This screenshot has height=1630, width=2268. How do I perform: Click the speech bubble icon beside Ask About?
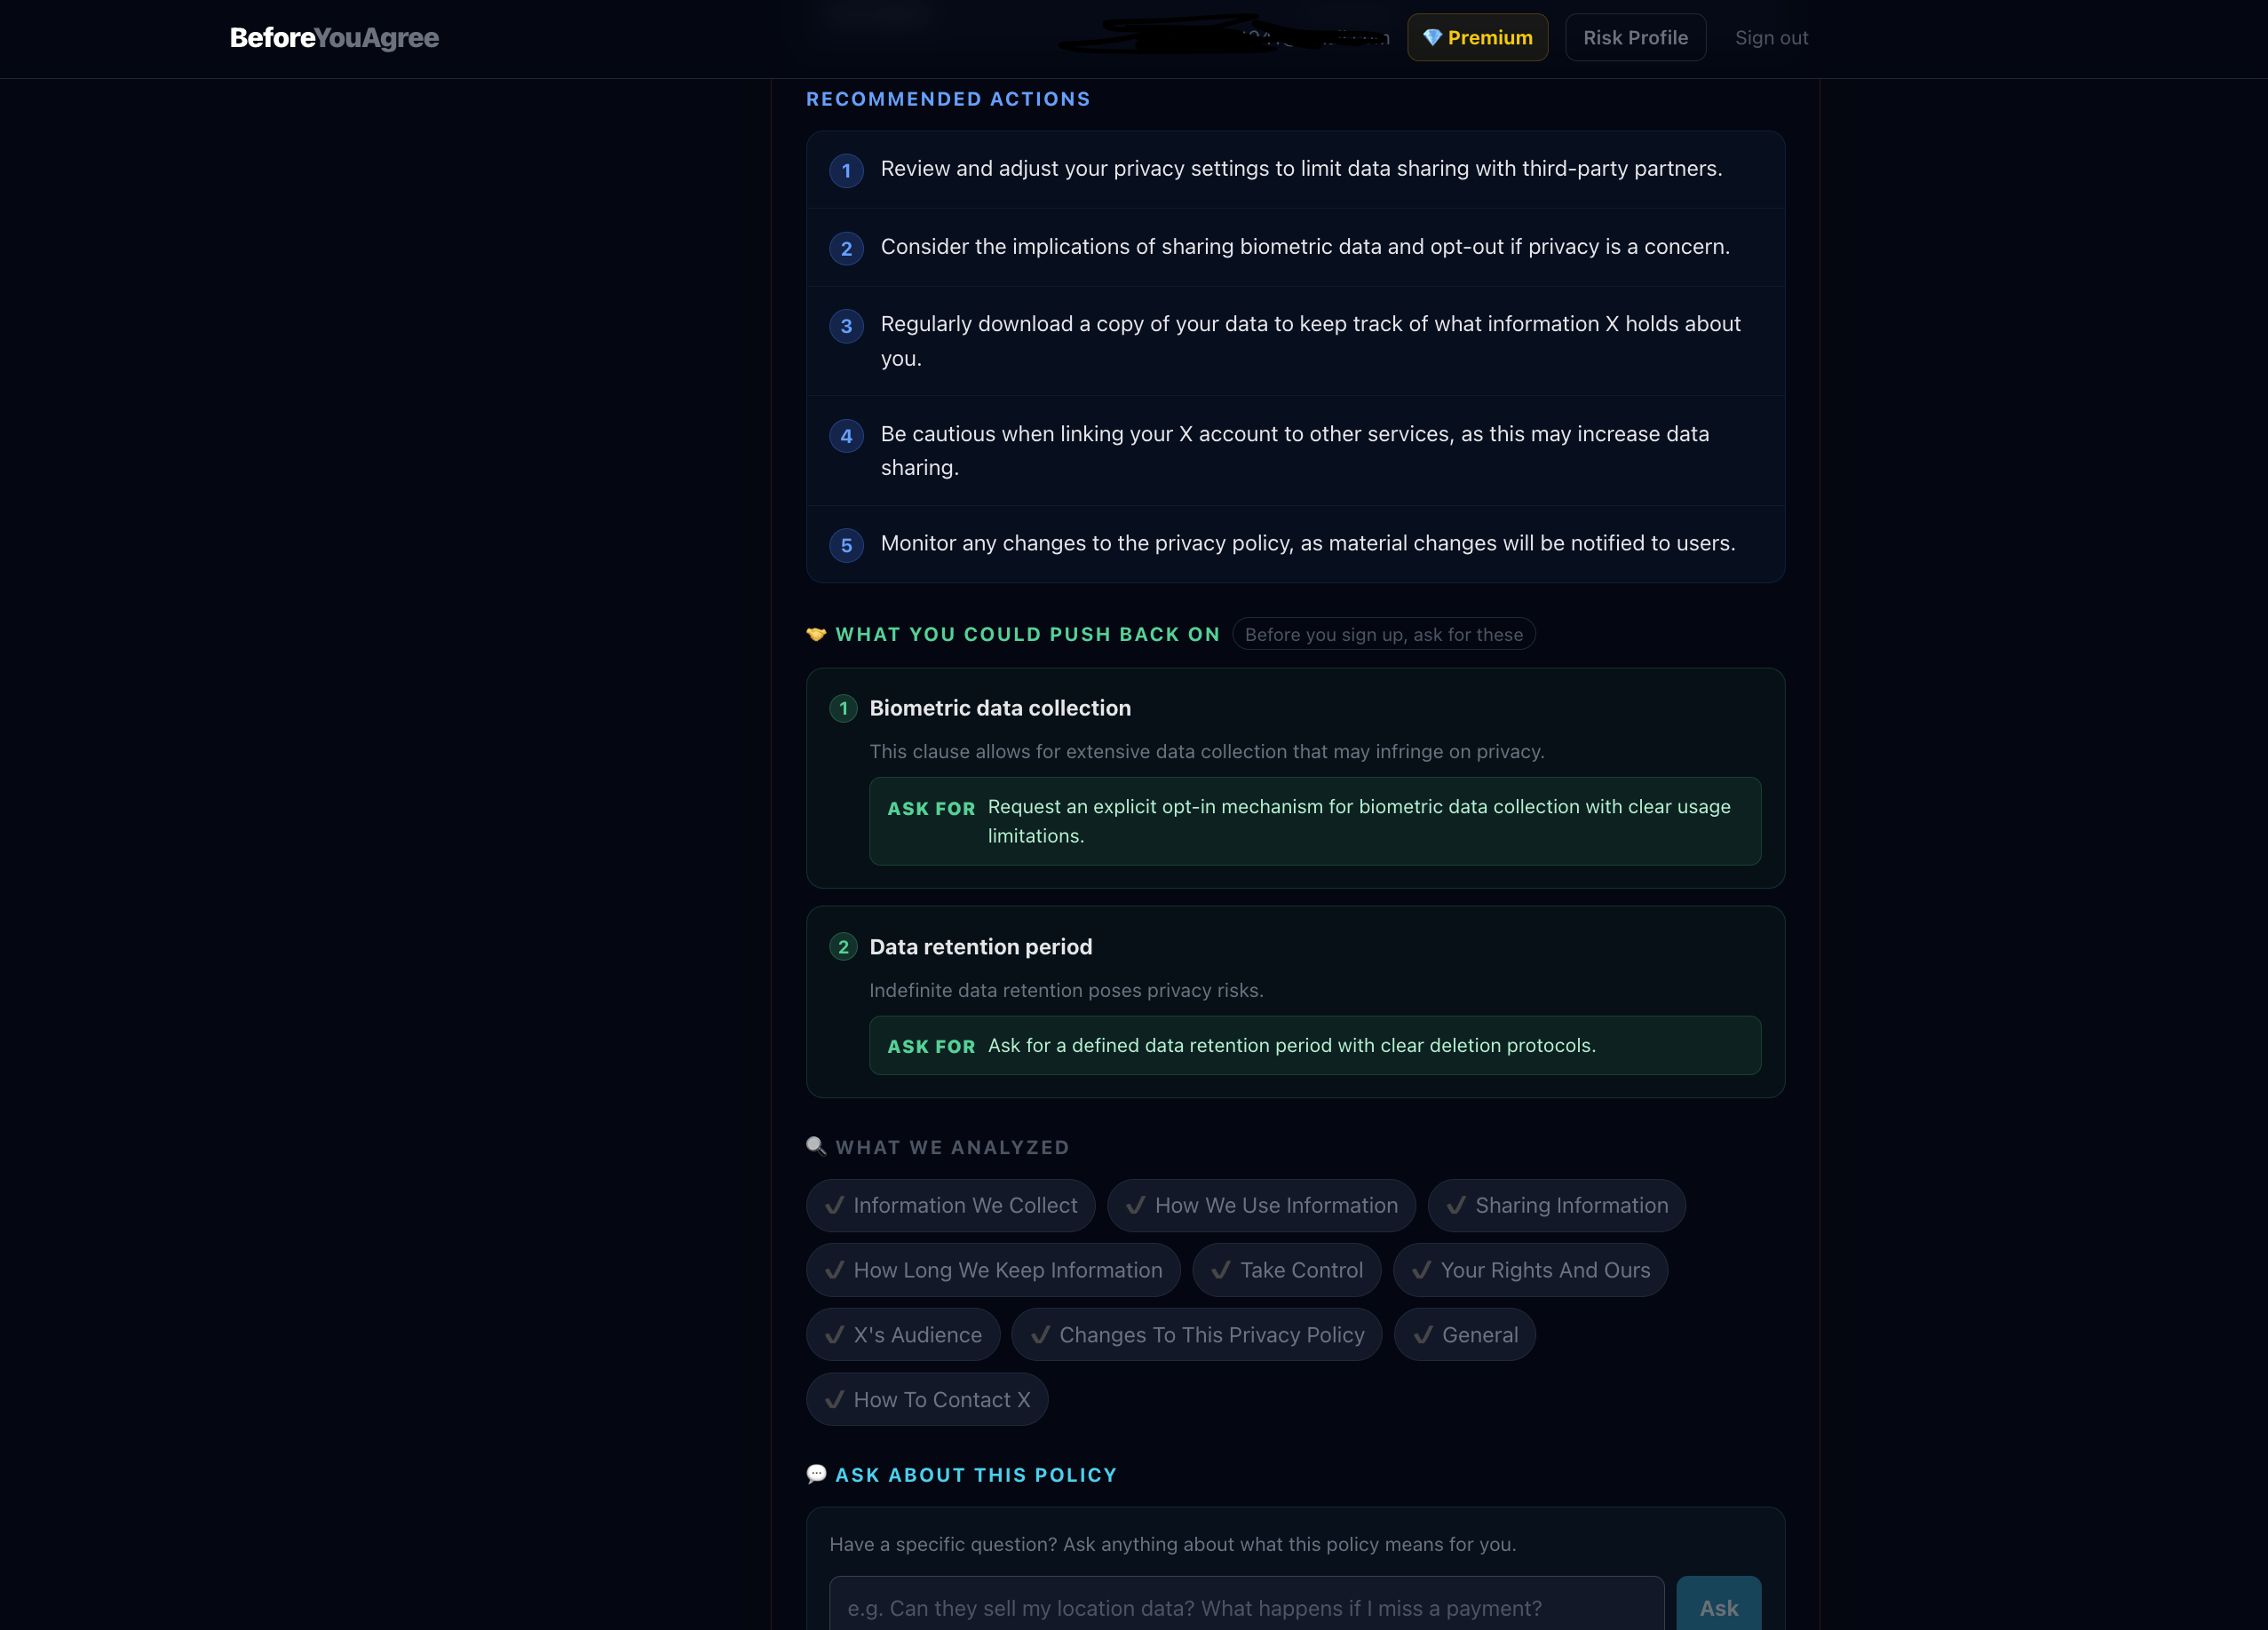point(816,1474)
